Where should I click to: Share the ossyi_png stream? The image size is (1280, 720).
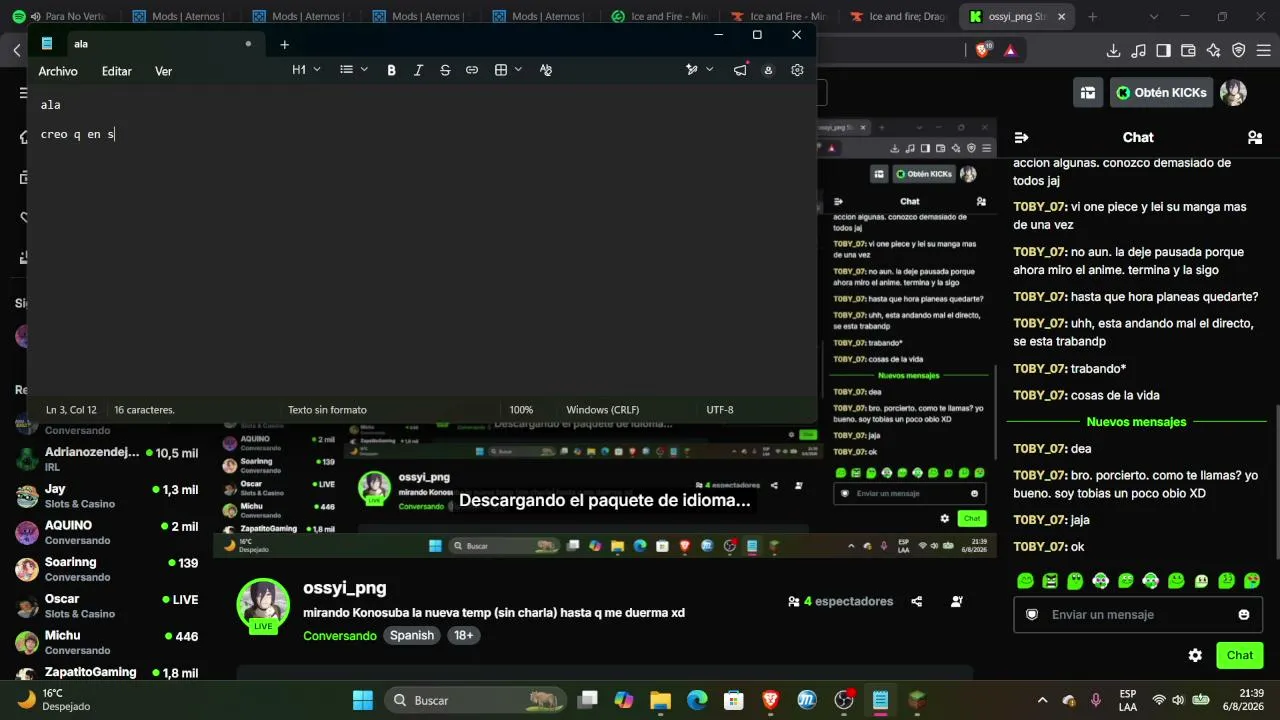917,601
